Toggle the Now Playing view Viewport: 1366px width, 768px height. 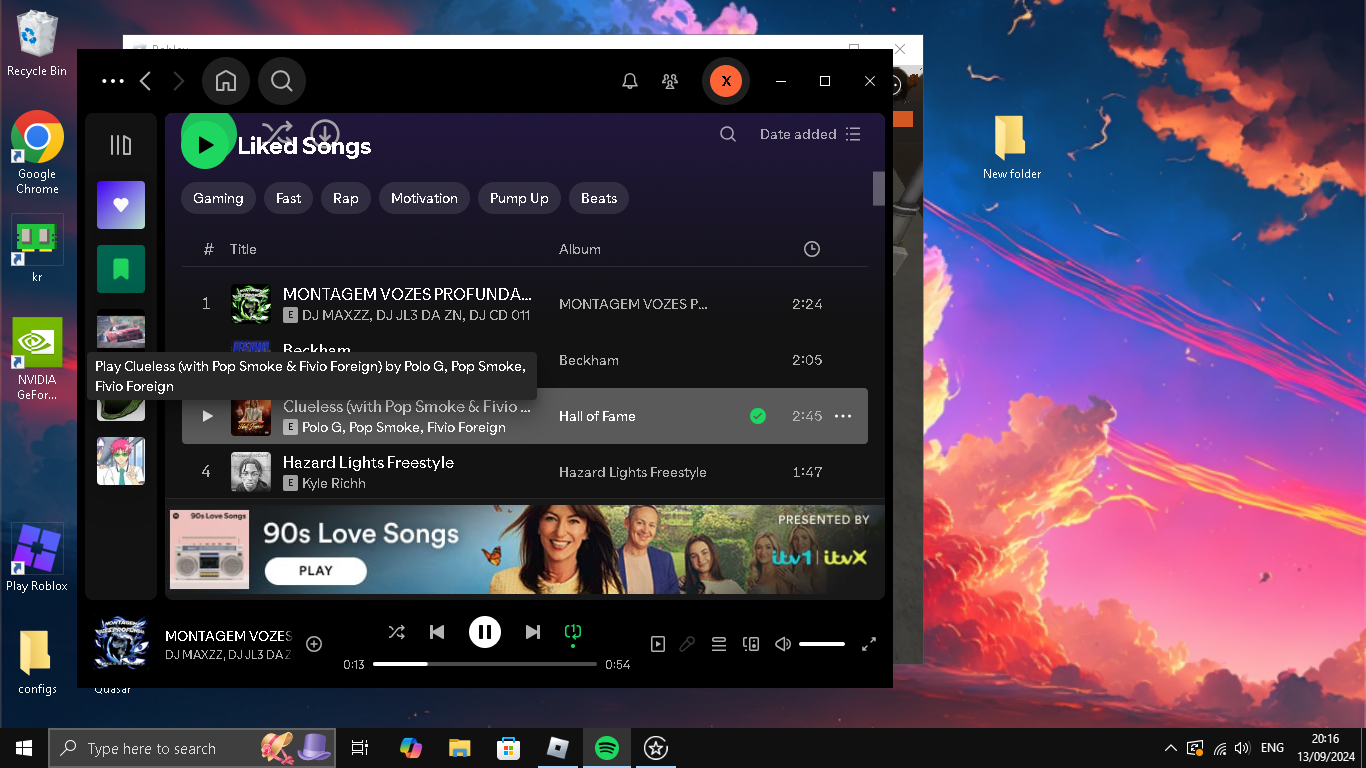[x=658, y=644]
